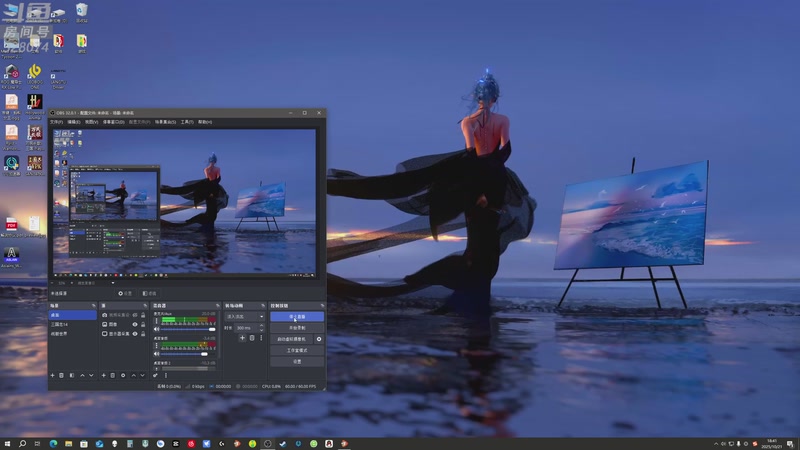Toggle visibility eye of display capture source
Image resolution: width=800 pixels, height=450 pixels.
pyautogui.click(x=135, y=334)
